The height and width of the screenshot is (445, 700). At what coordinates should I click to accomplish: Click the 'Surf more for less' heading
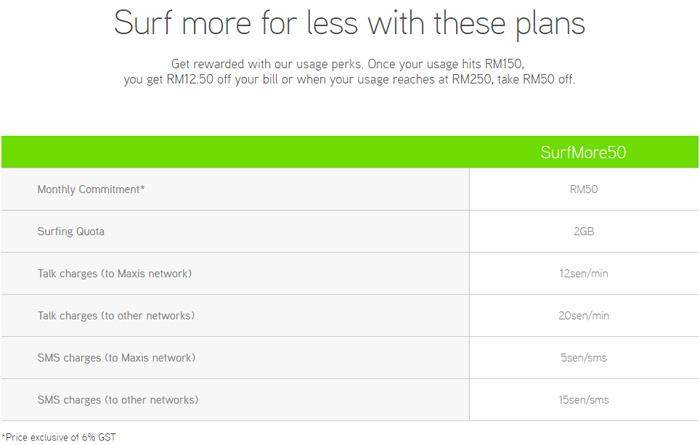coord(350,23)
